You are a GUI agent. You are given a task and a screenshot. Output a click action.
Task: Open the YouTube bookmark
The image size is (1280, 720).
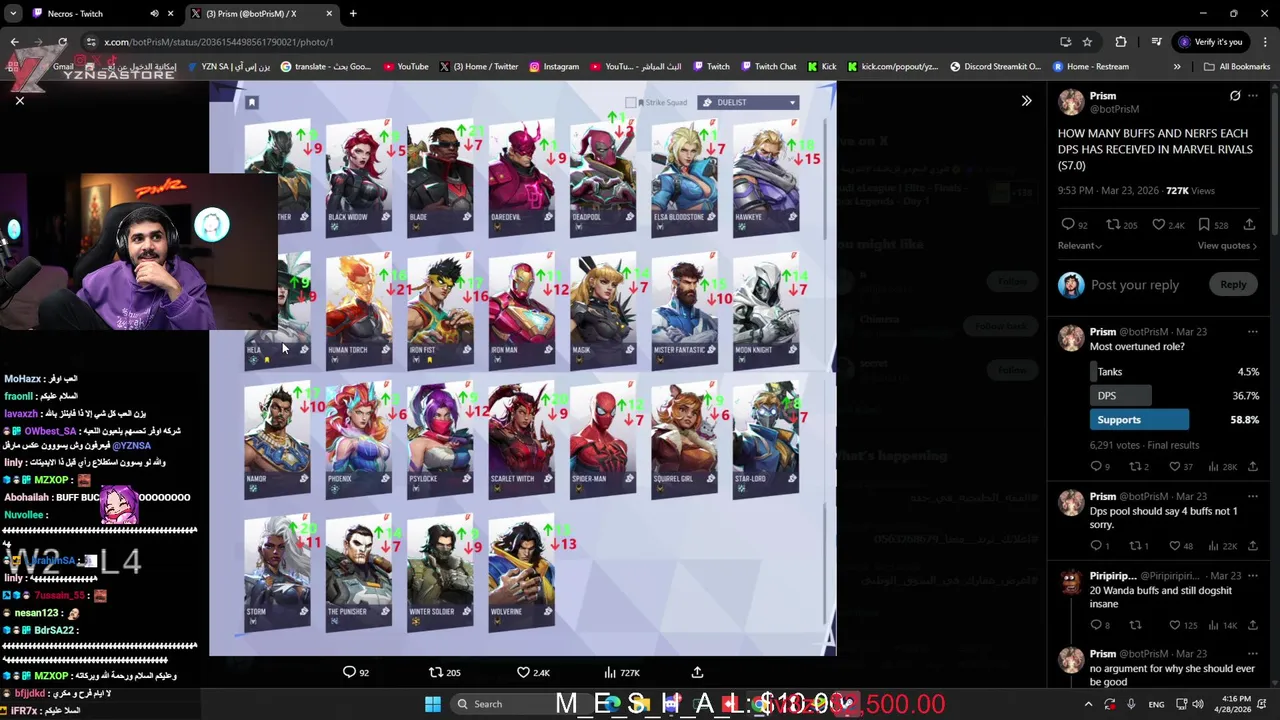pos(406,67)
